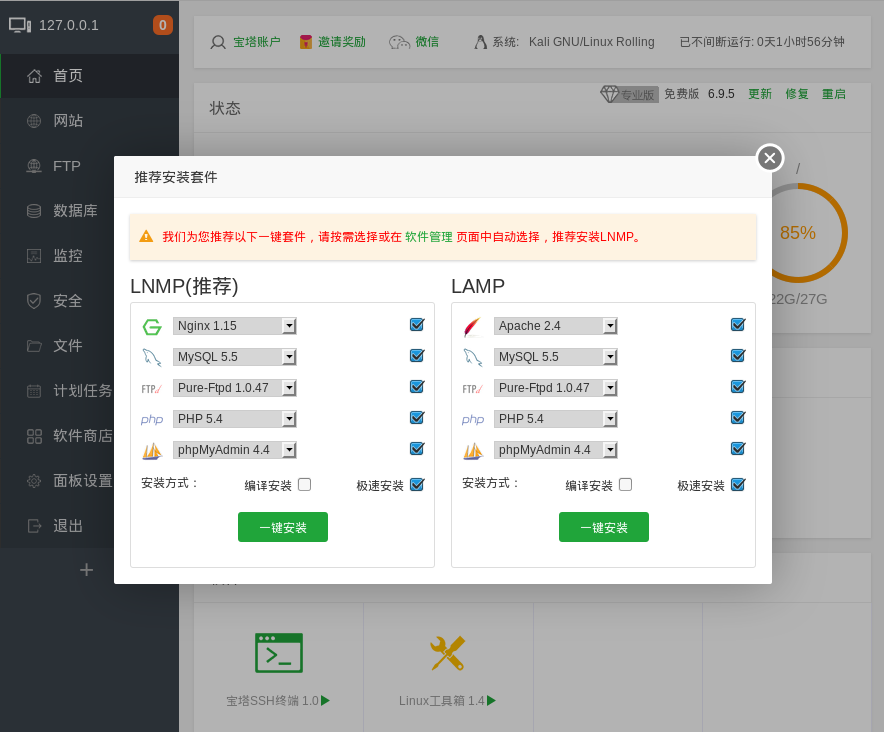Open LNMP phpMyAdmin 4.4 dropdown
Screen dimensions: 884x732
tap(235, 450)
